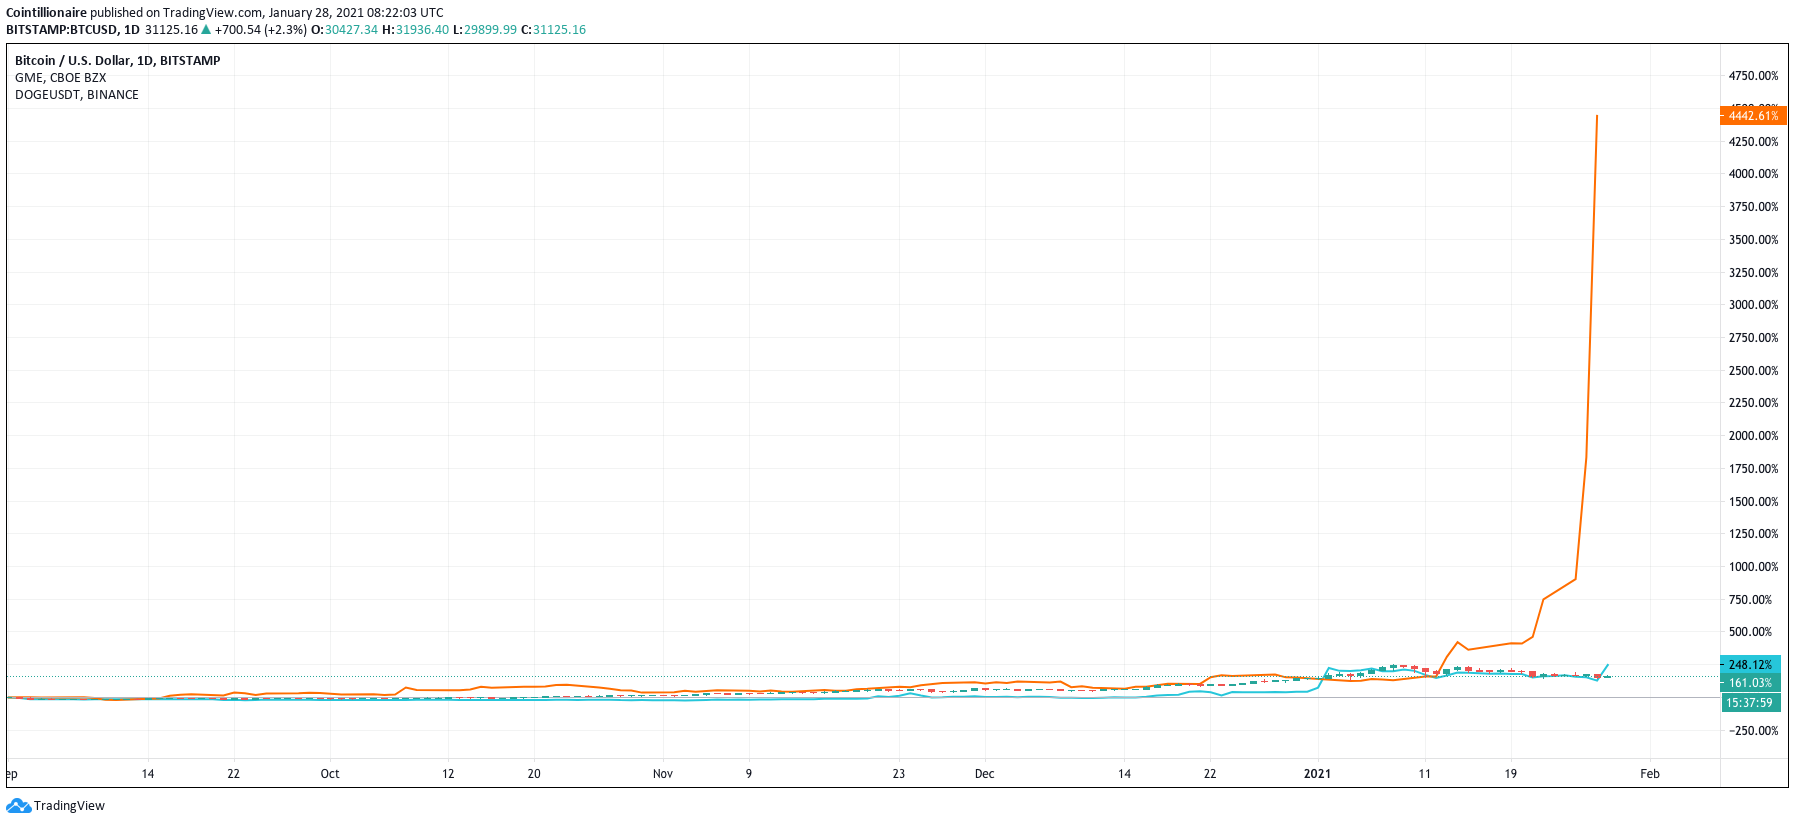Click the Feb date on time axis
The image size is (1795, 824).
[x=1650, y=774]
